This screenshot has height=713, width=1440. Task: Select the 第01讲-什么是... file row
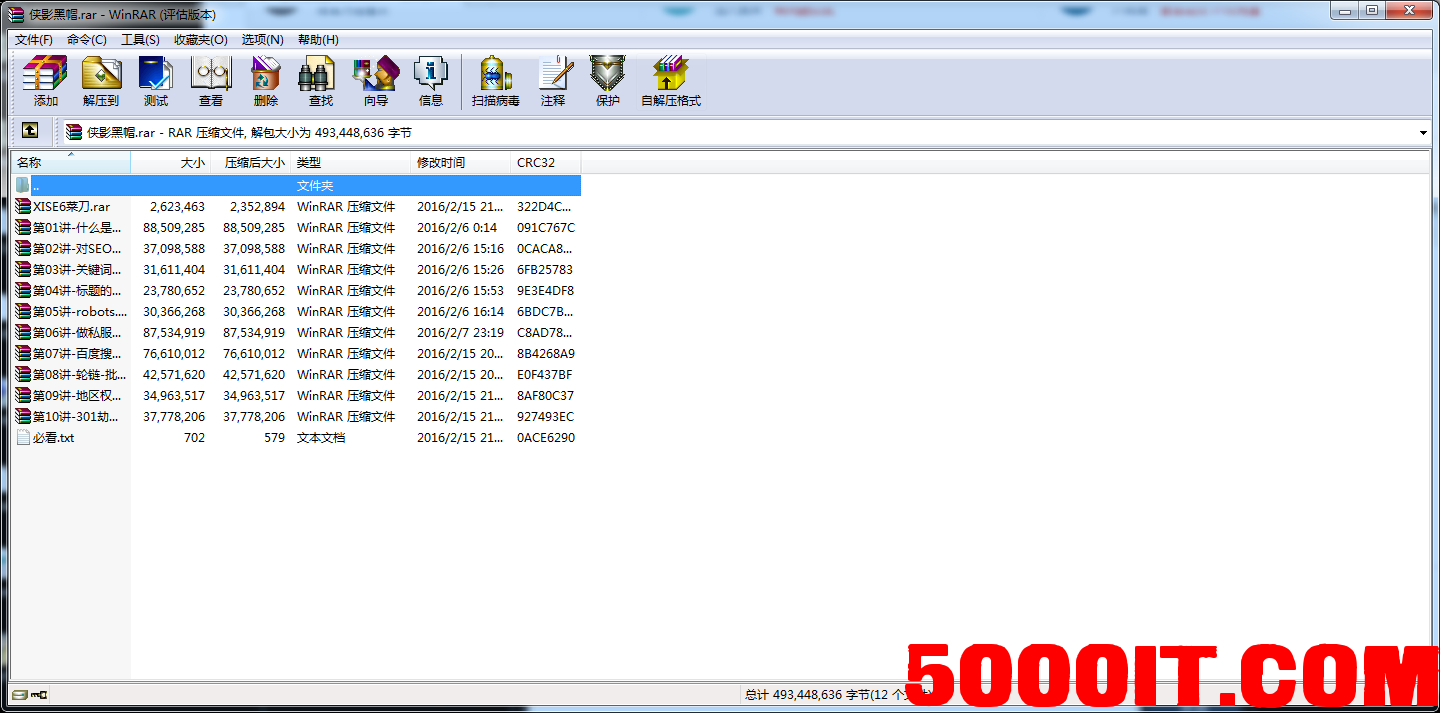click(x=297, y=228)
